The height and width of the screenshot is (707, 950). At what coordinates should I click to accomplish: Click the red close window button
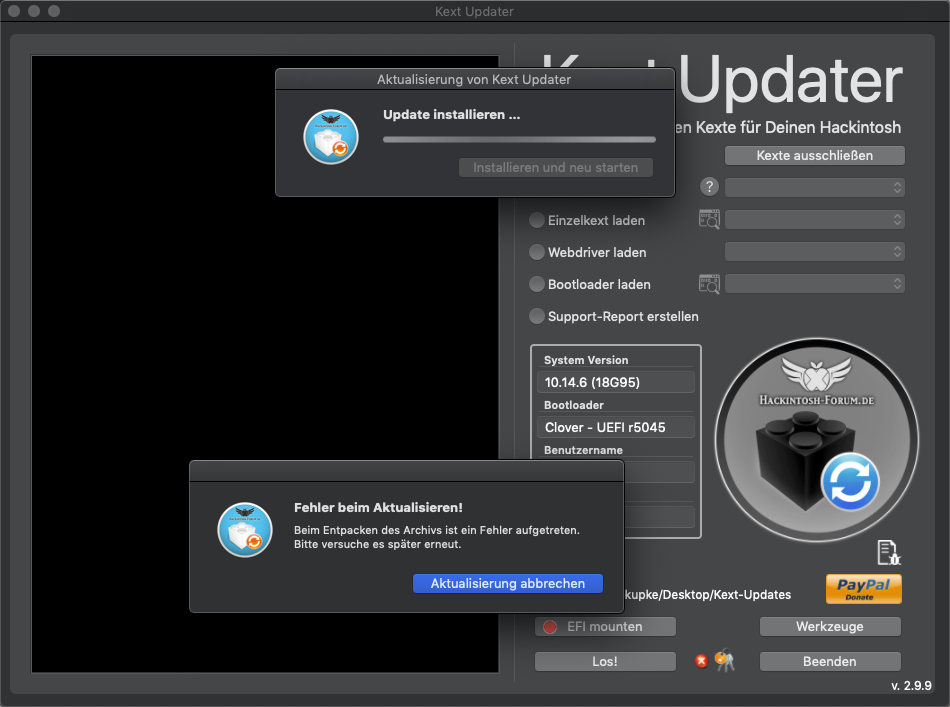tap(14, 11)
